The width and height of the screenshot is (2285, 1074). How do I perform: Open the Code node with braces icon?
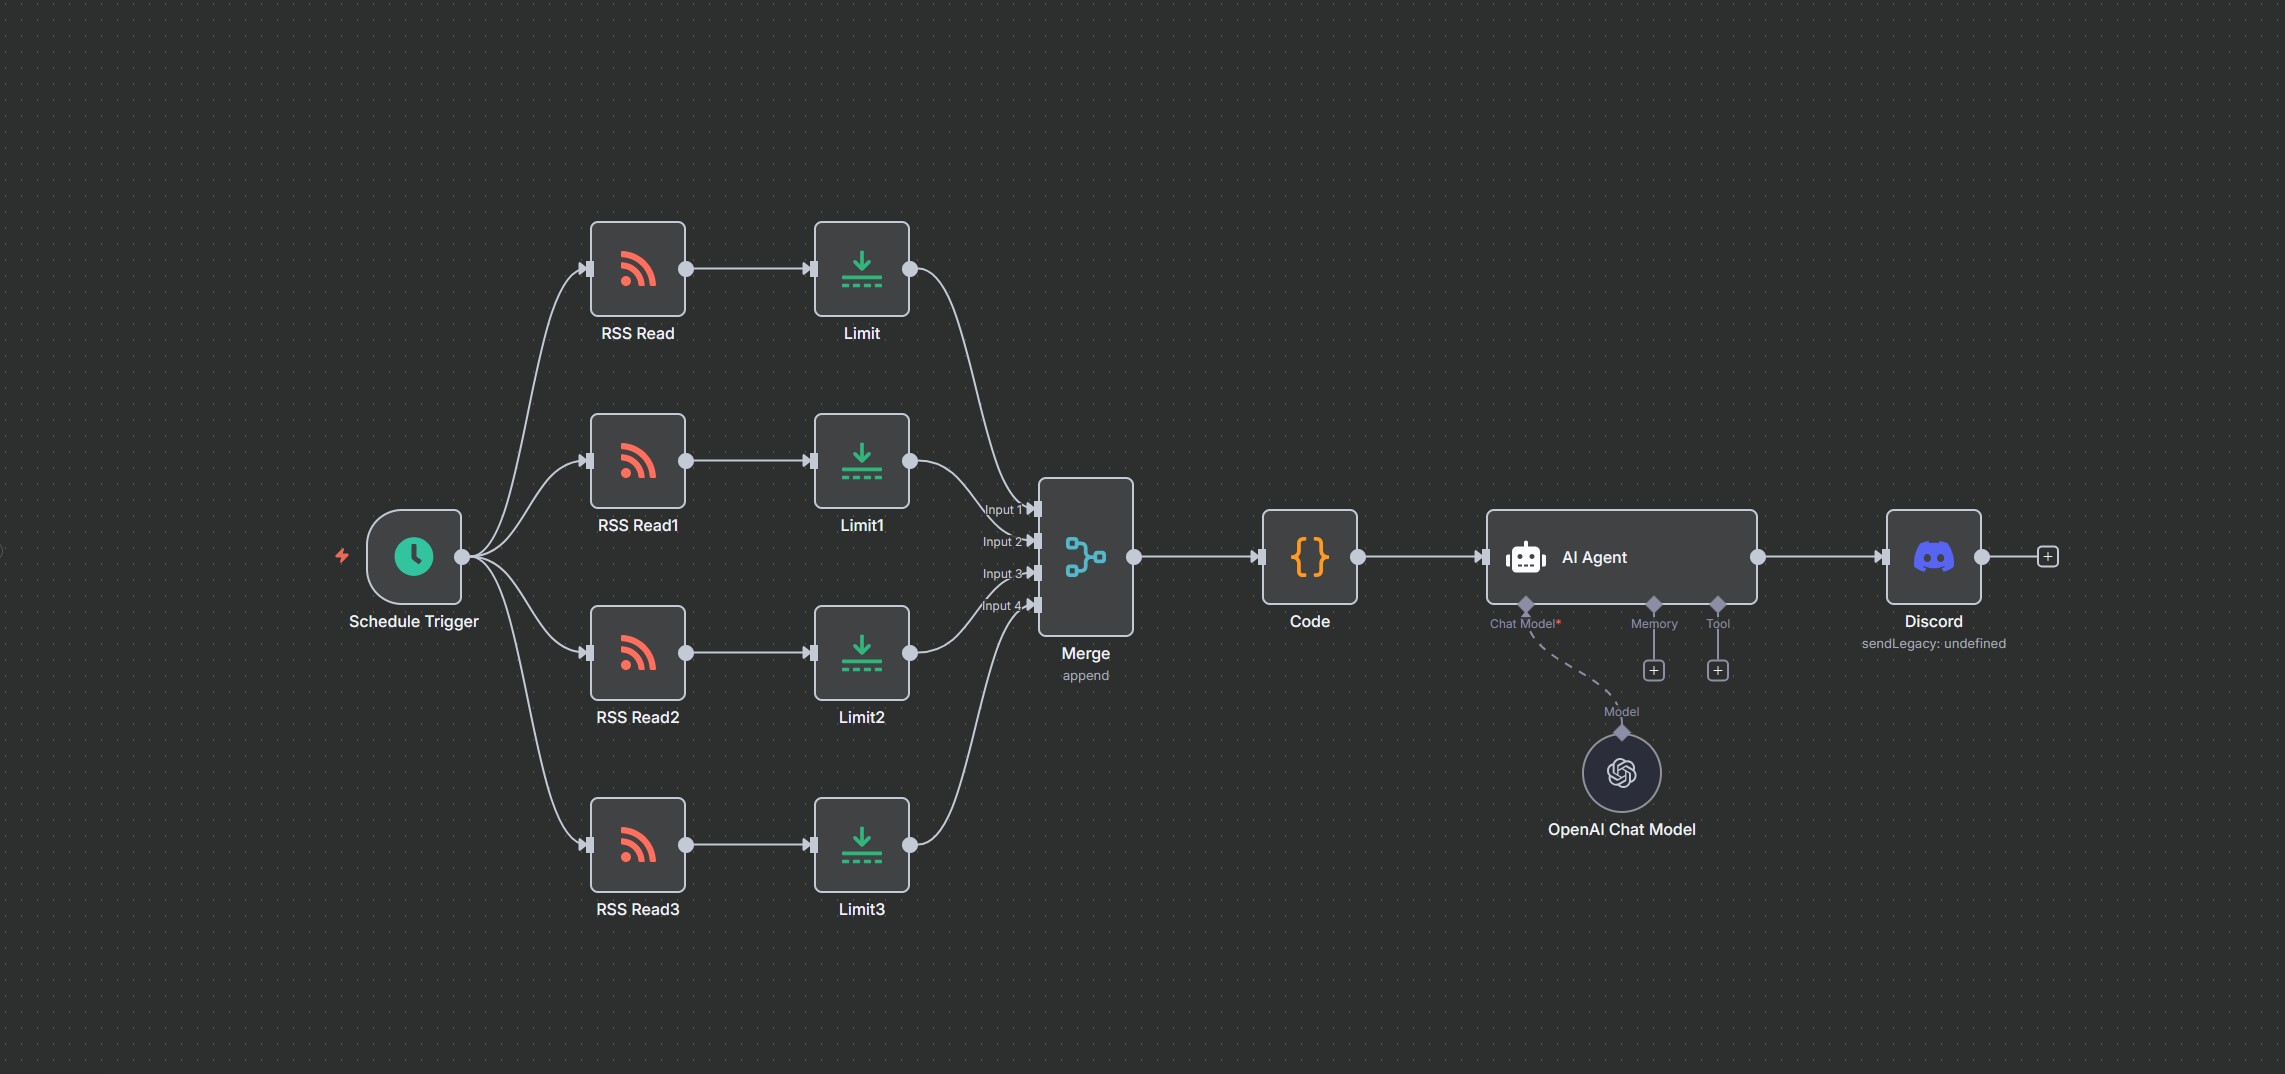click(x=1310, y=557)
